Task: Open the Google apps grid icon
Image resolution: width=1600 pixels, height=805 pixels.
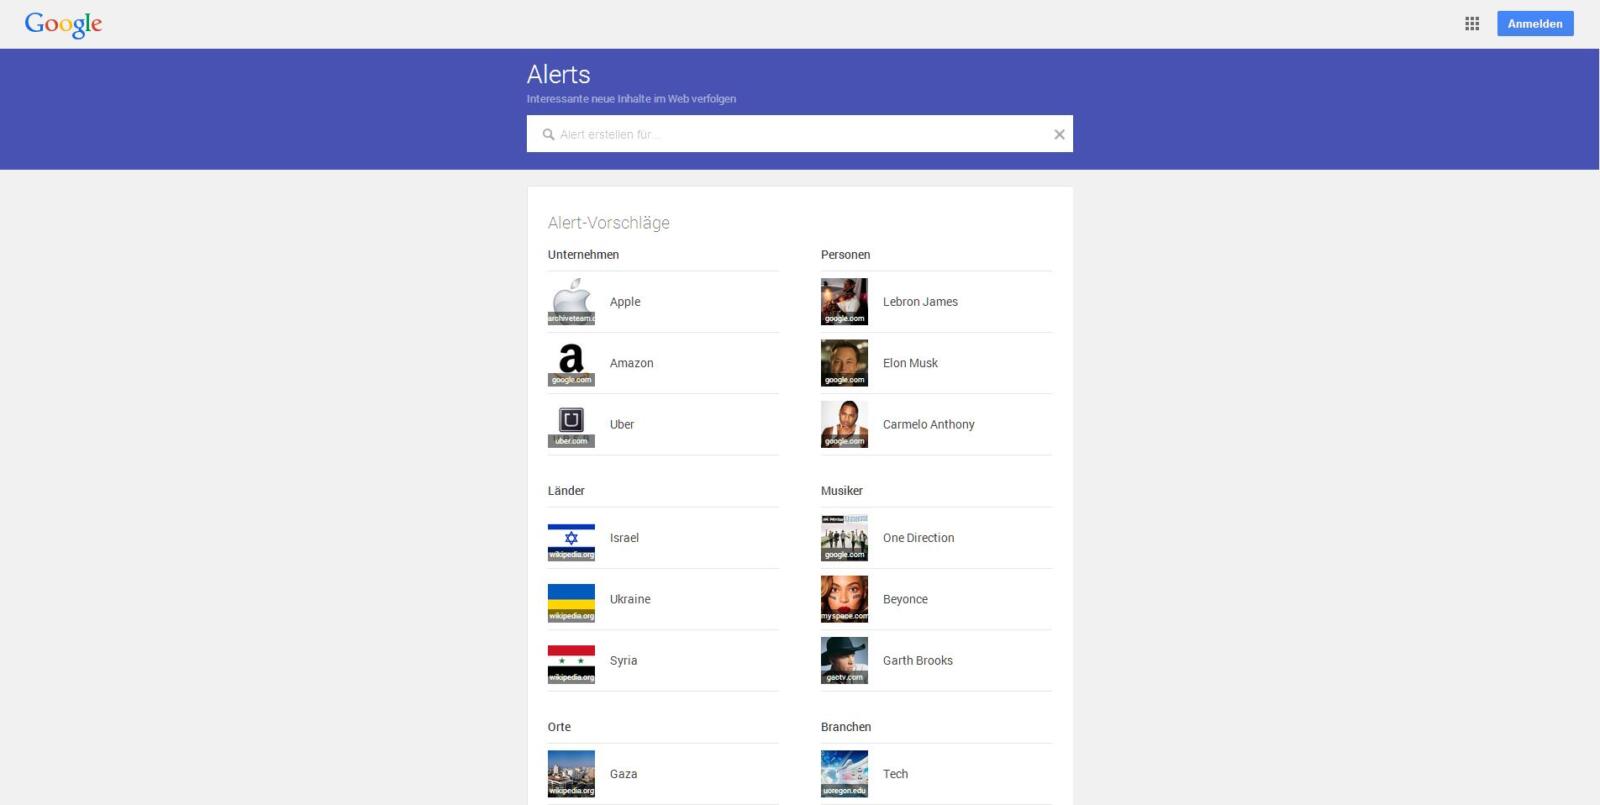Action: (1472, 24)
